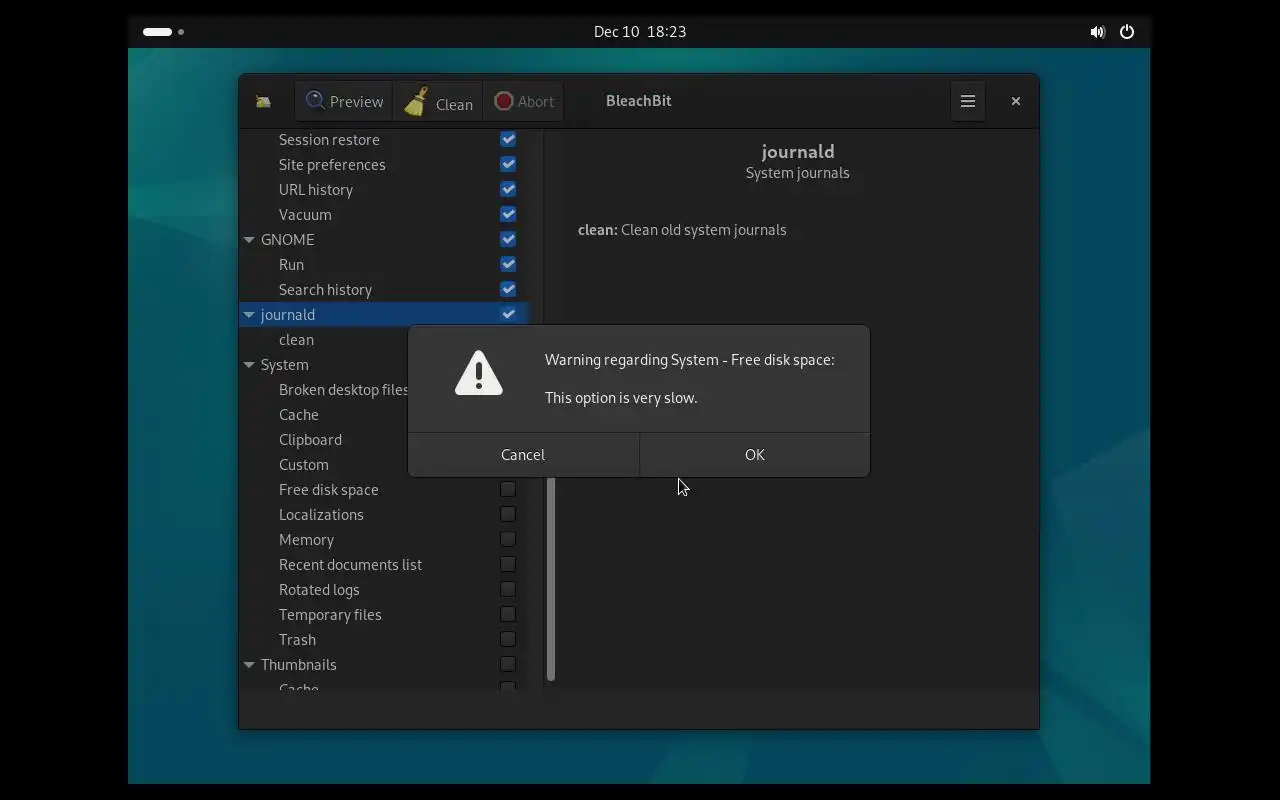The image size is (1280, 800).
Task: Select the Trash row label
Action: coord(297,639)
